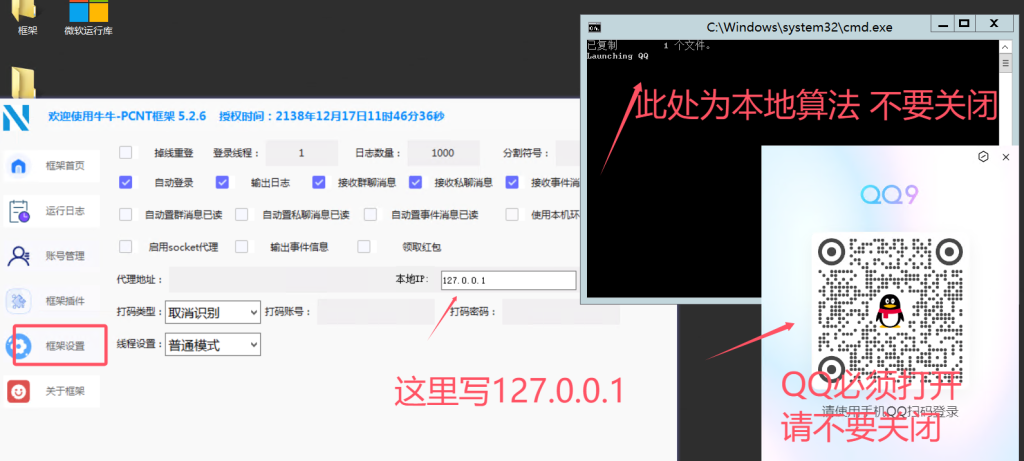
Task: Click the QQ login shield icon
Action: click(984, 157)
